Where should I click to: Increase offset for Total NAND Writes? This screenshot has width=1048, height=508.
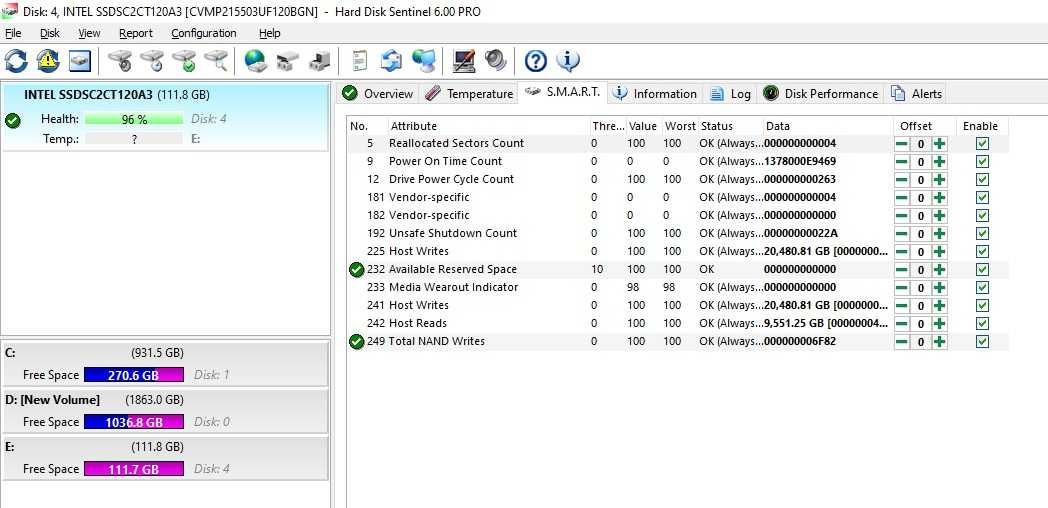(x=940, y=342)
